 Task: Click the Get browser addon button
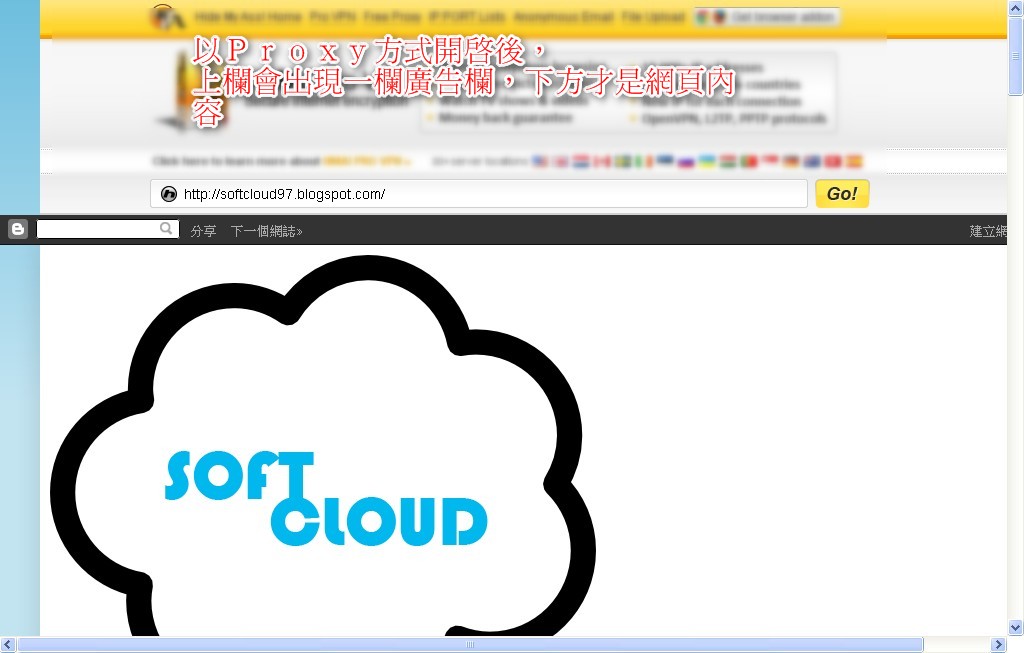point(767,17)
